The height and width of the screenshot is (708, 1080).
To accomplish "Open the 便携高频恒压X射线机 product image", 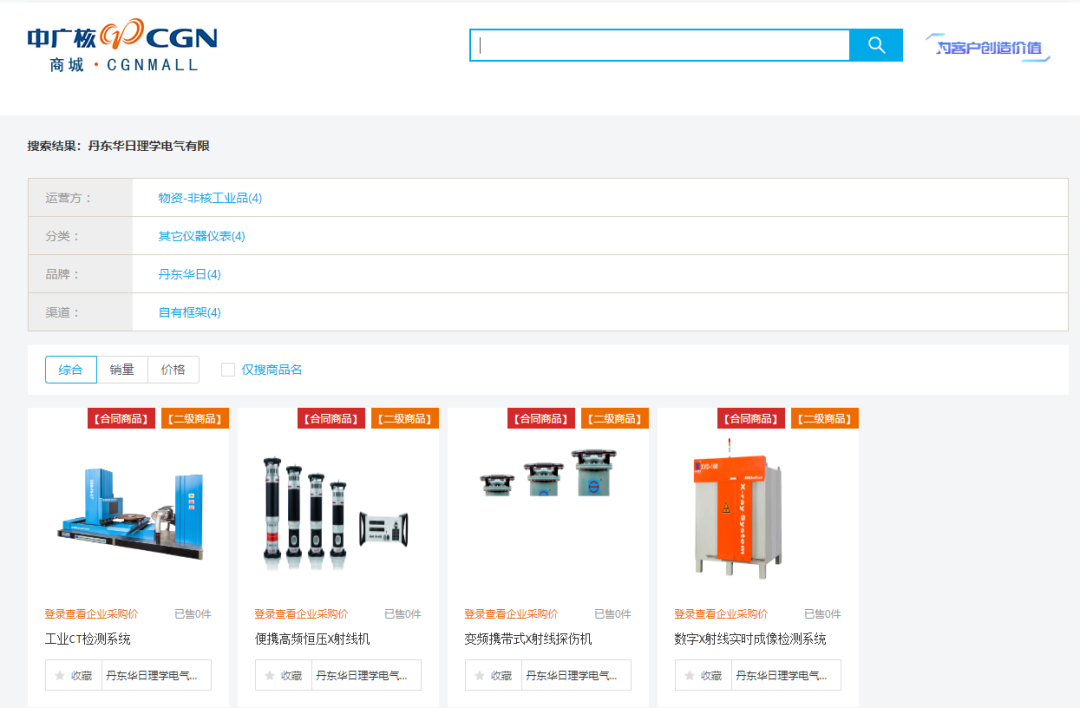I will tap(335, 513).
